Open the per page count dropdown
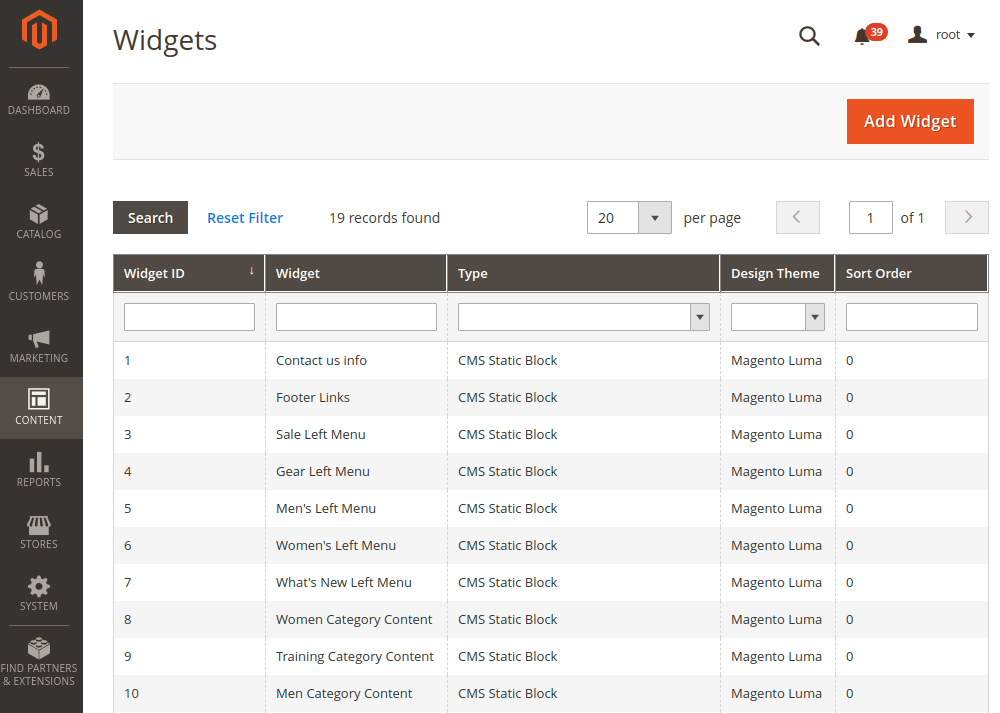The width and height of the screenshot is (1000, 713). (655, 218)
